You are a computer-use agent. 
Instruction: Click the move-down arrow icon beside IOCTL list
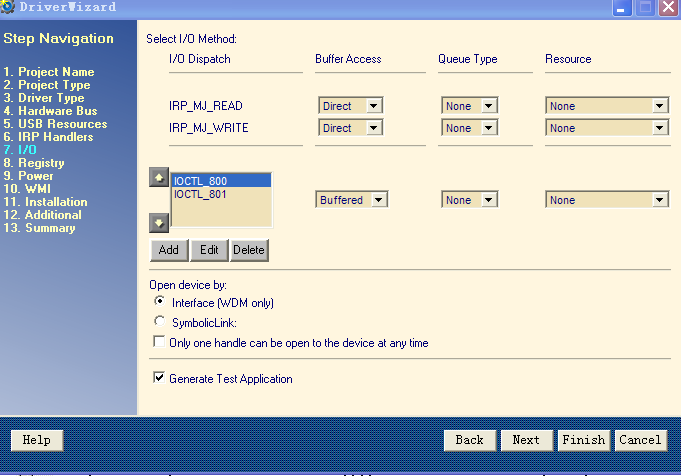pos(158,222)
